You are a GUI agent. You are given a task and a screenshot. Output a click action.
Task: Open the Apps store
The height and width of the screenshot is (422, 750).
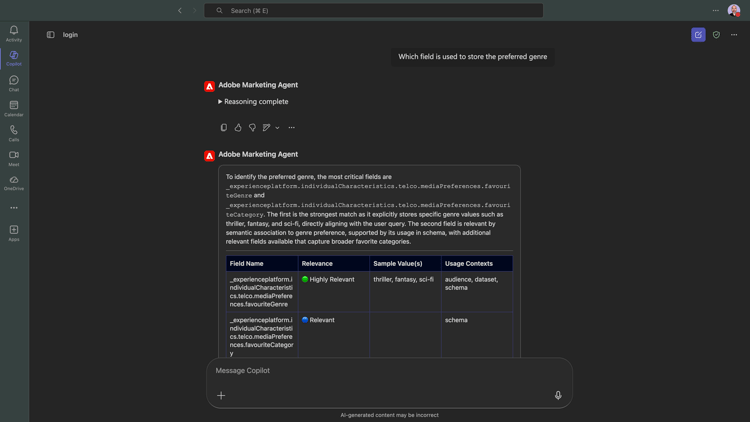14,233
